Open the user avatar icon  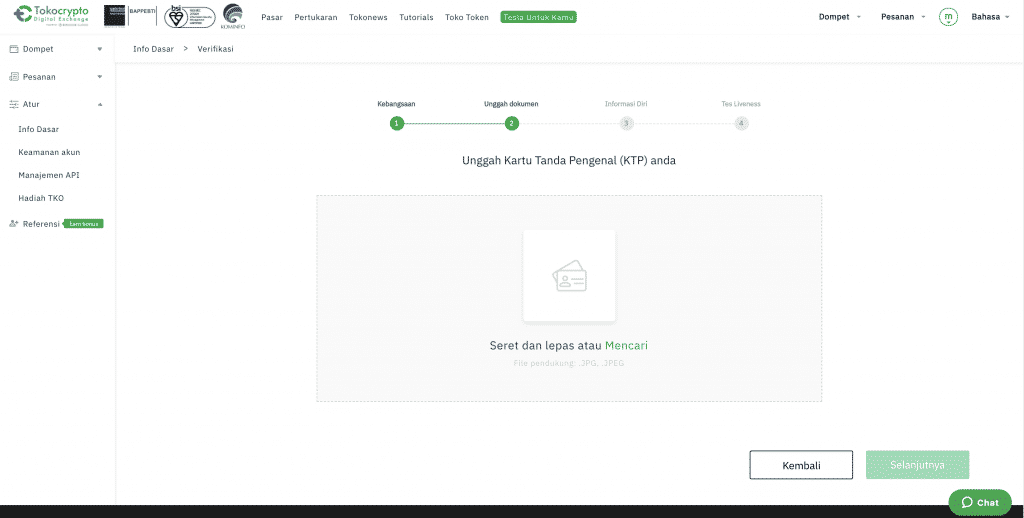pos(948,17)
